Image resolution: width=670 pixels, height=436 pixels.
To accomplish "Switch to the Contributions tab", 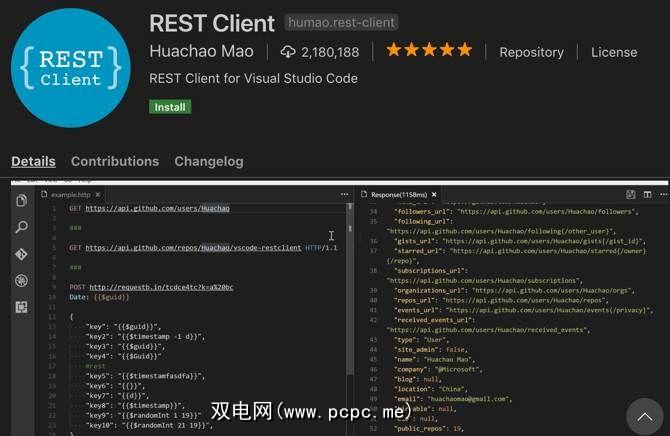I will click(x=115, y=161).
